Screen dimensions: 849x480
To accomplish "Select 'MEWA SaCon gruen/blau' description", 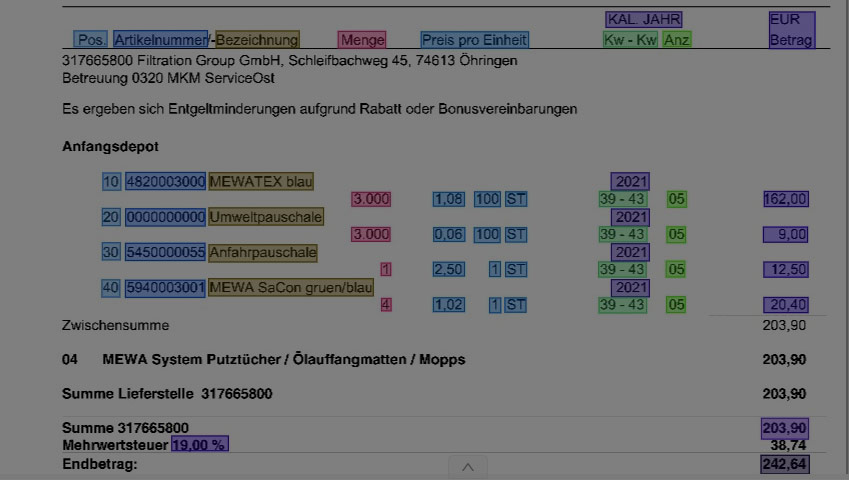I will click(x=291, y=288).
